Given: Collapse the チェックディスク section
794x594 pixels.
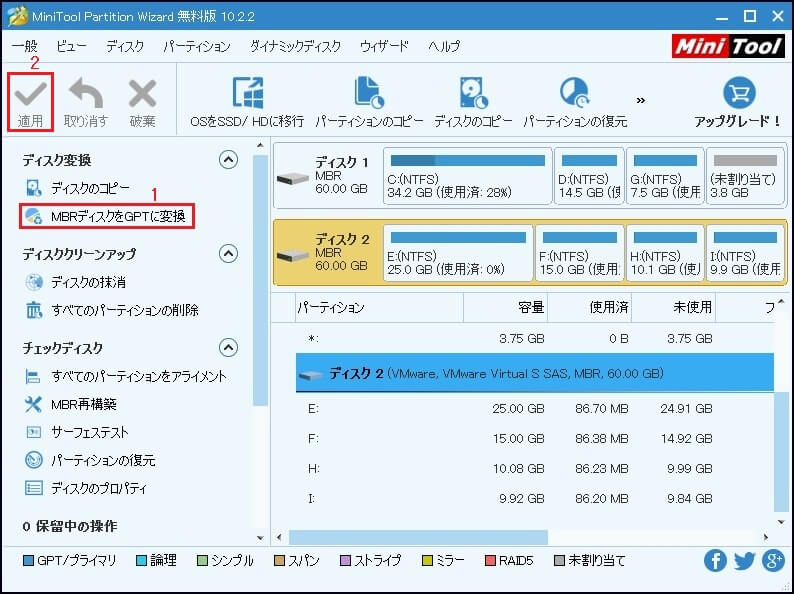Looking at the screenshot, I should click(229, 348).
